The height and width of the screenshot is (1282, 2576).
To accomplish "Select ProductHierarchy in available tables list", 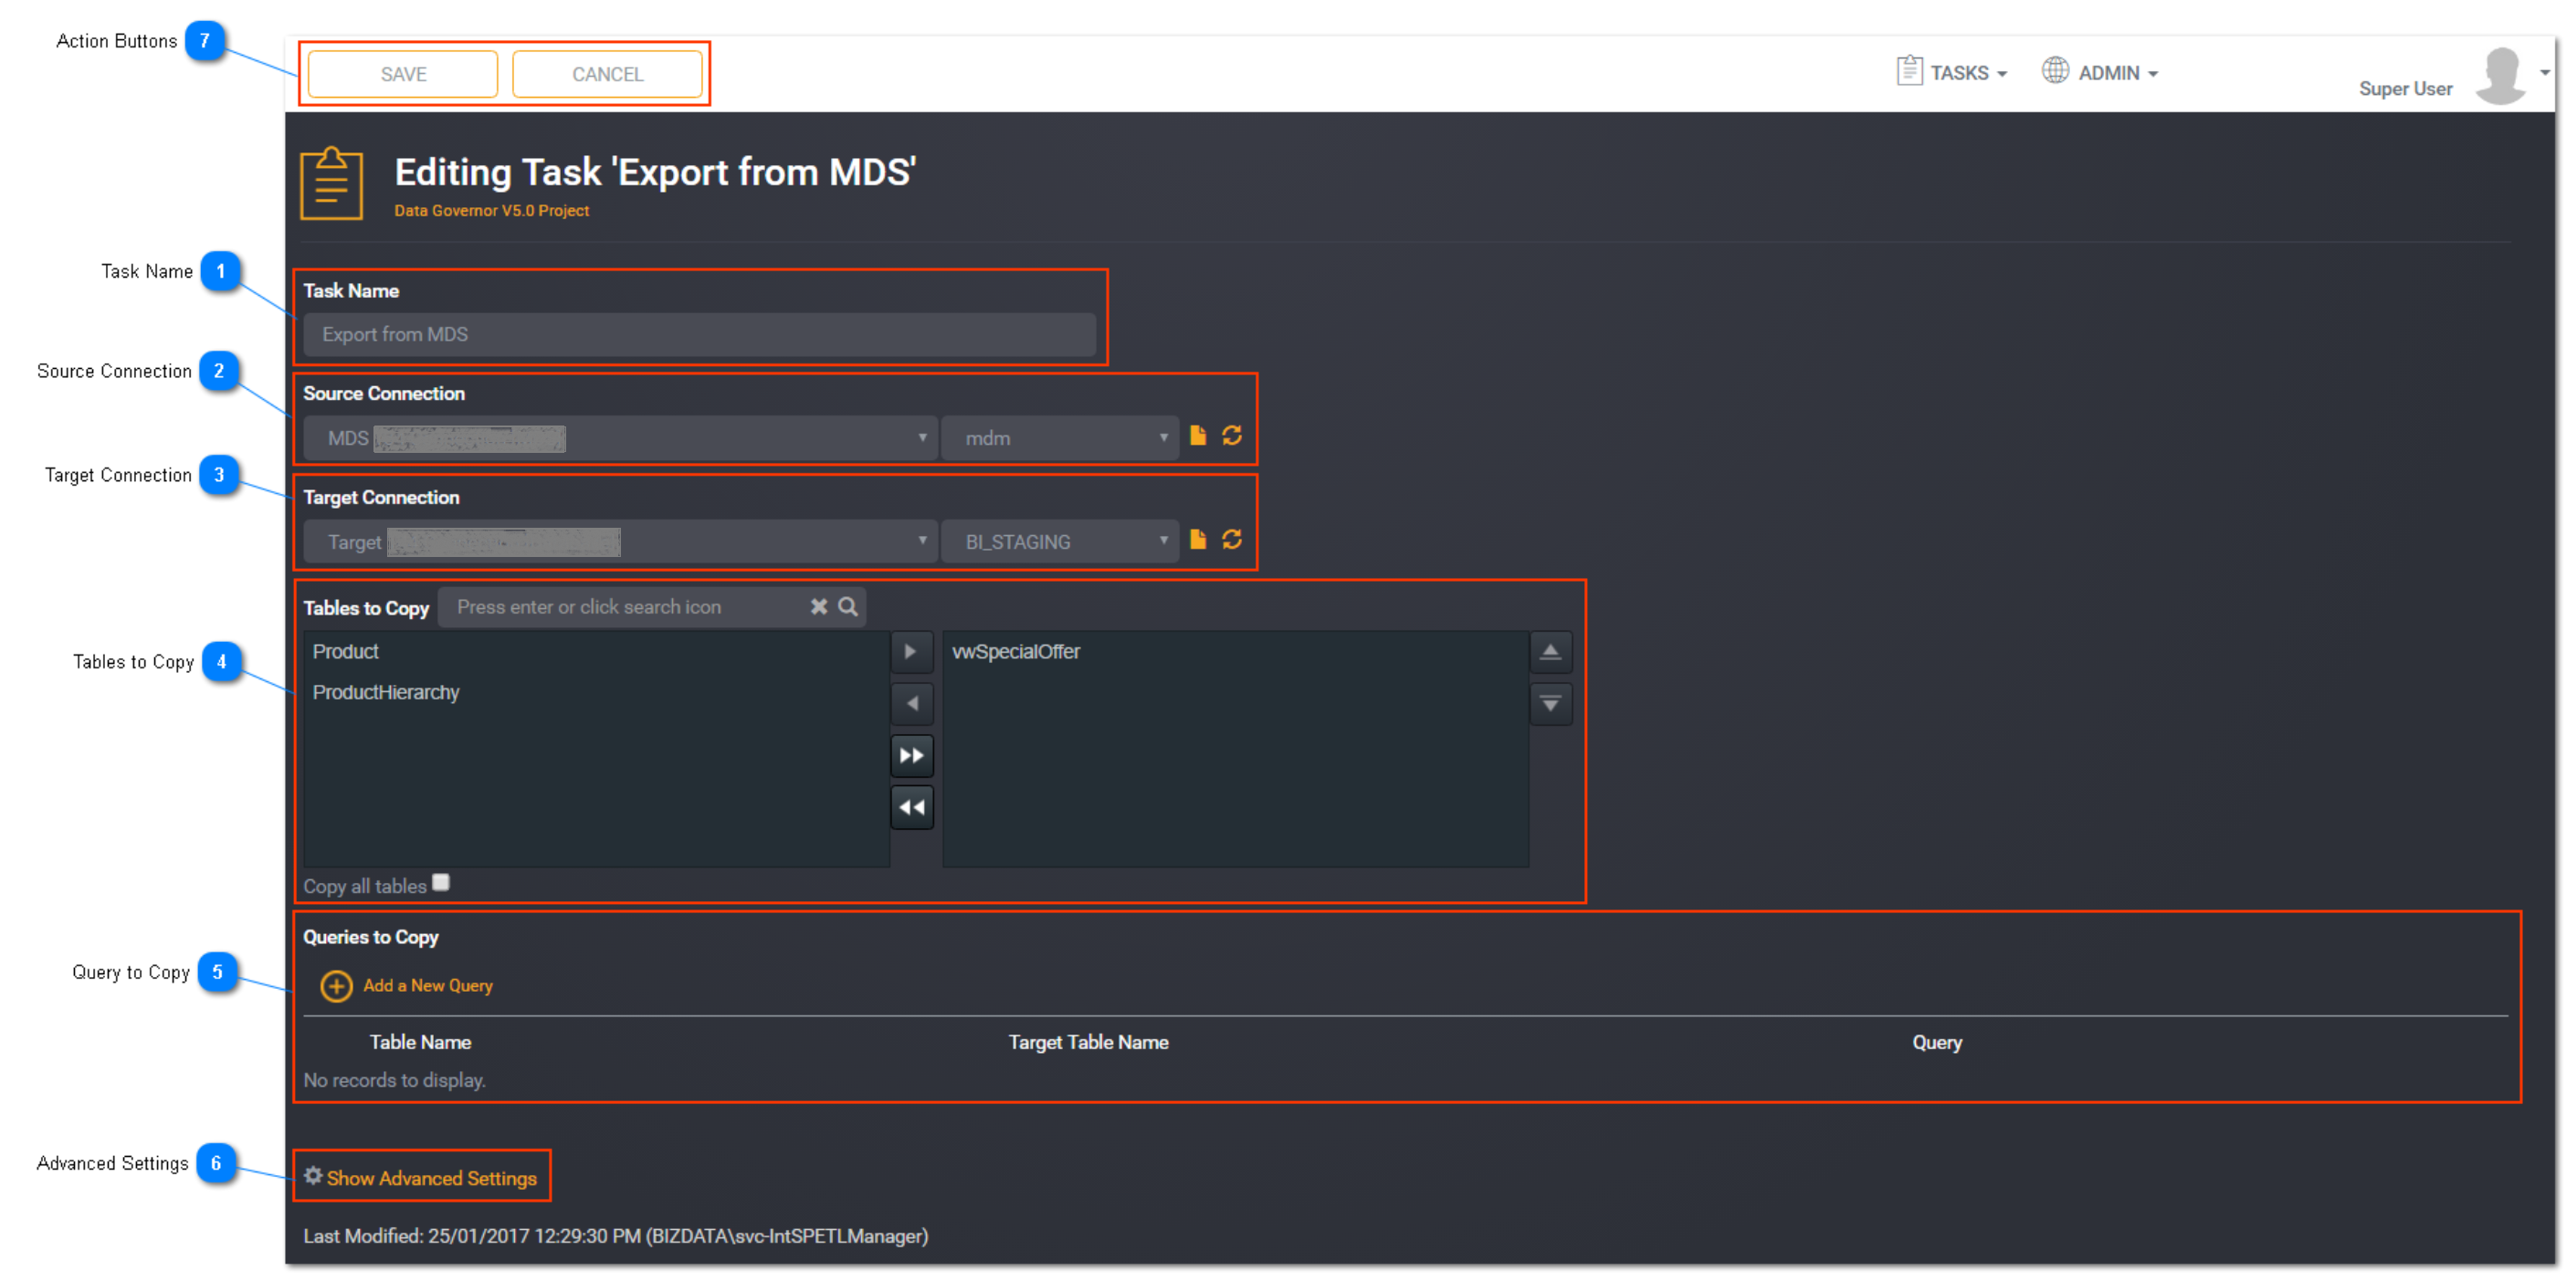I will point(386,693).
